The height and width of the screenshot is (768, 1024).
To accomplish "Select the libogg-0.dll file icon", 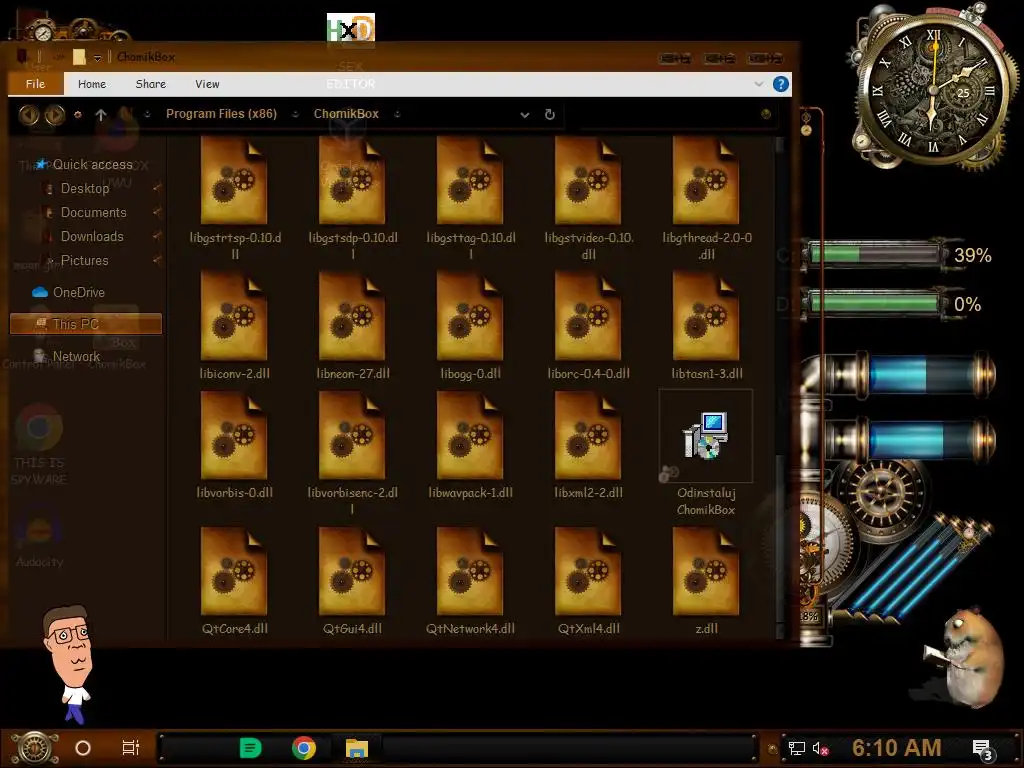I will point(470,316).
